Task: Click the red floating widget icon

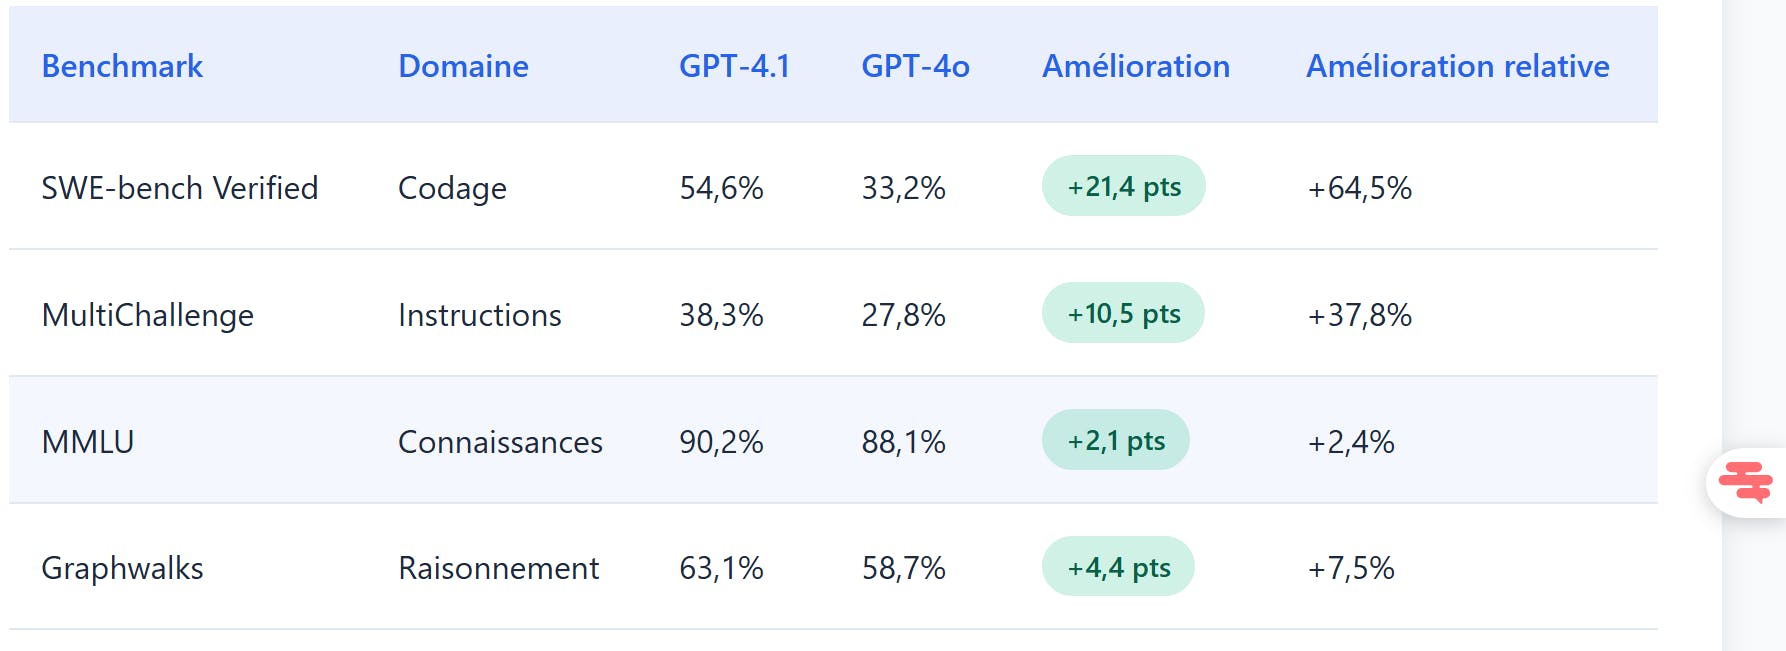Action: (x=1745, y=482)
